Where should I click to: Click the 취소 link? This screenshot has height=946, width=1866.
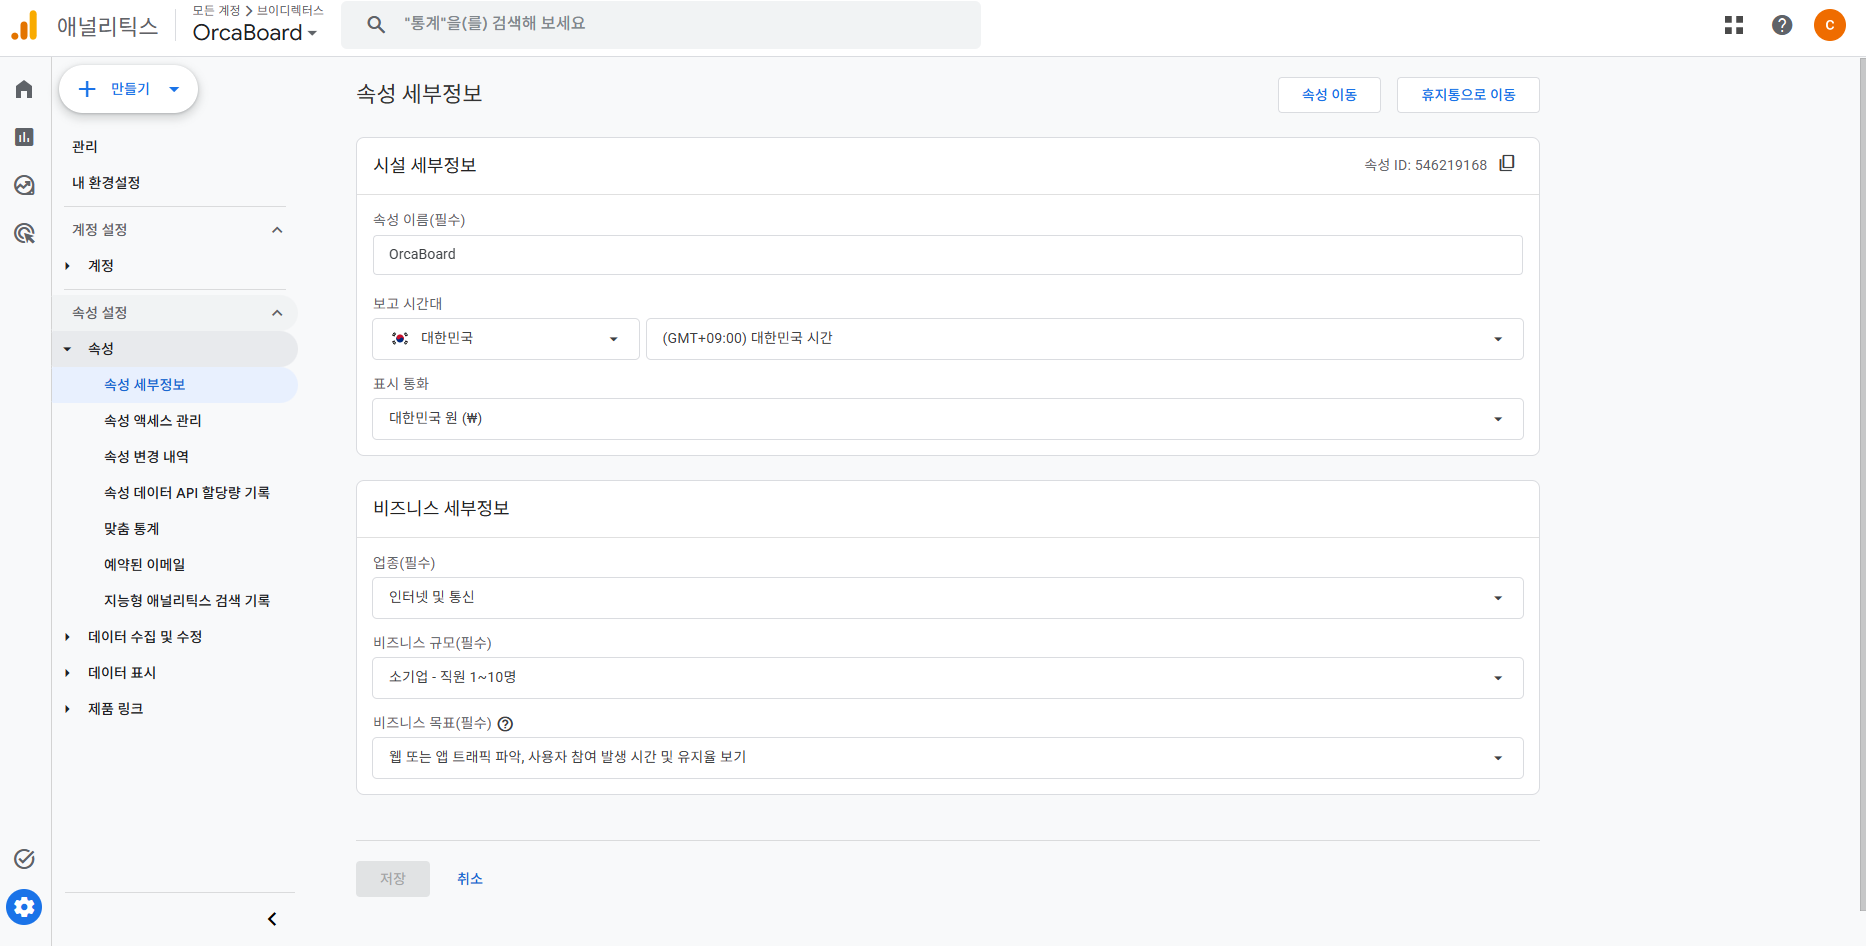(470, 879)
